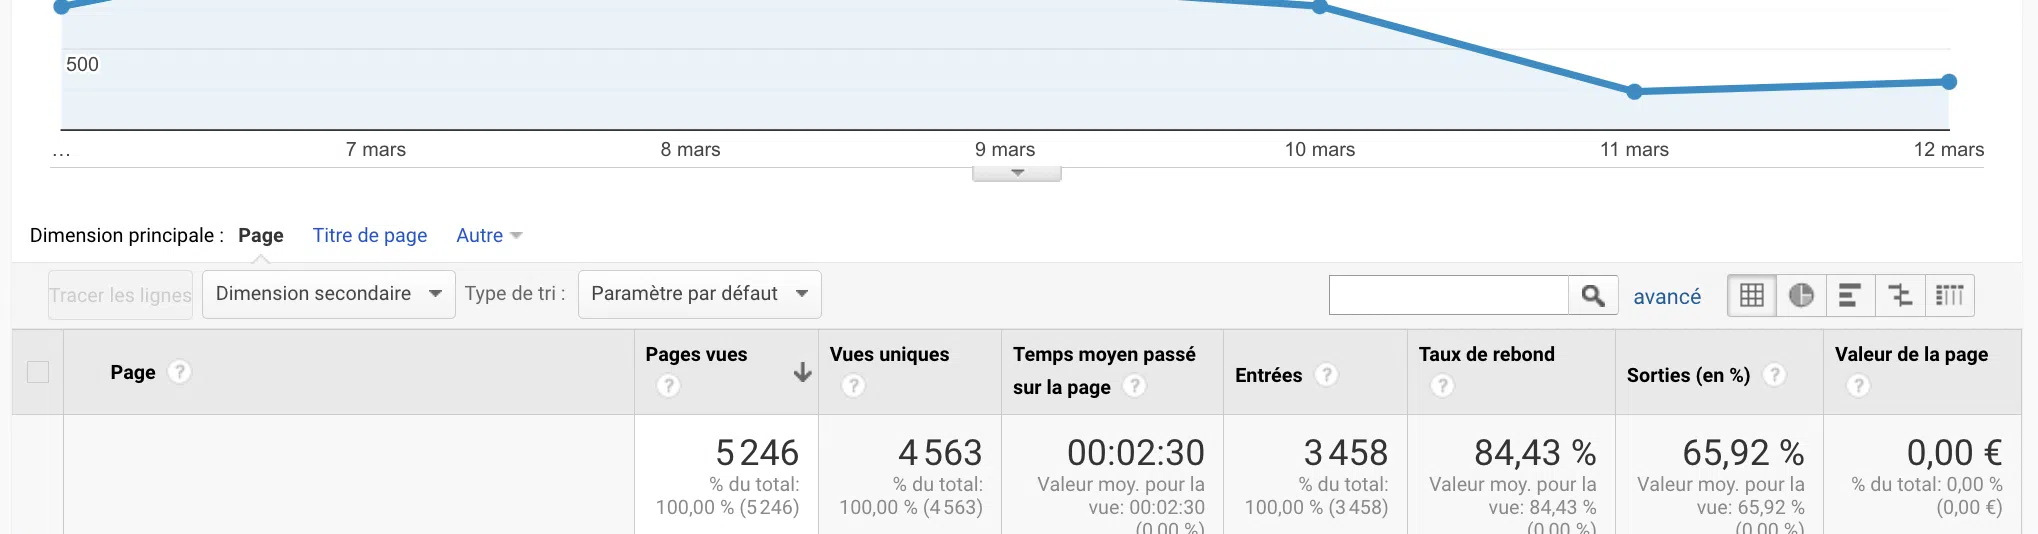2038x534 pixels.
Task: Open the avancé filter link
Action: [1666, 297]
